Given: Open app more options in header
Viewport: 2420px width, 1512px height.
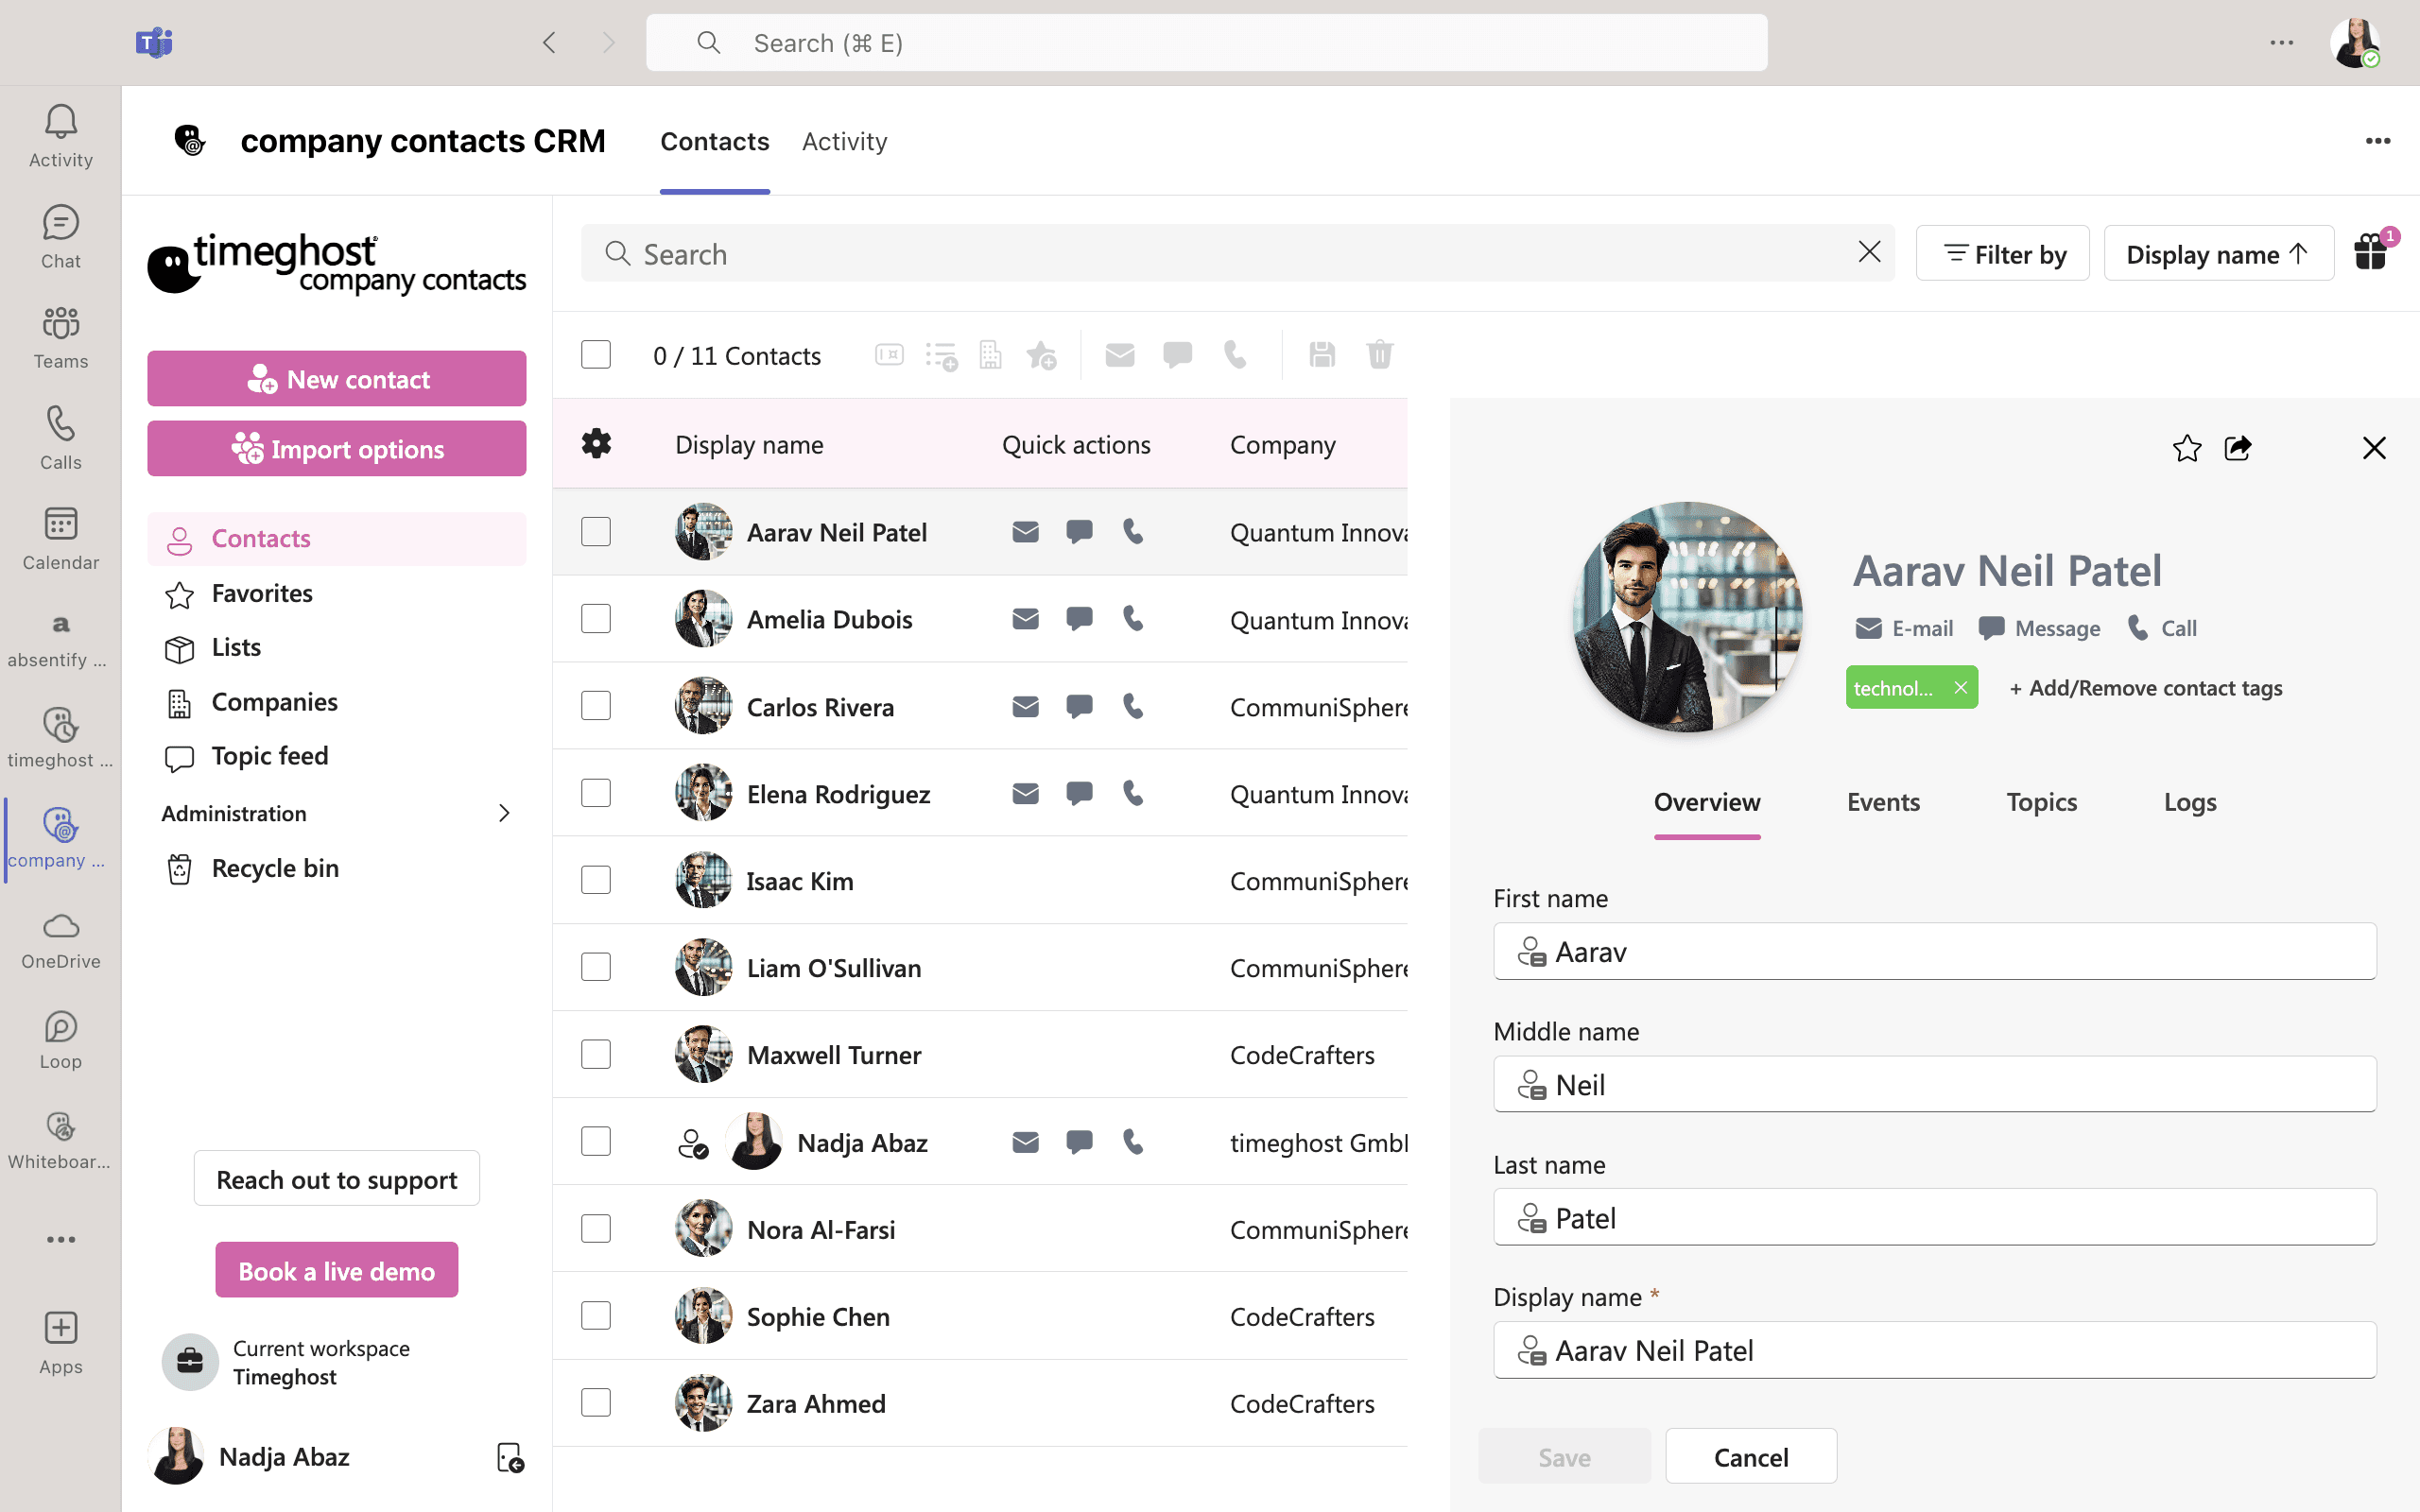Looking at the screenshot, I should click(2378, 141).
